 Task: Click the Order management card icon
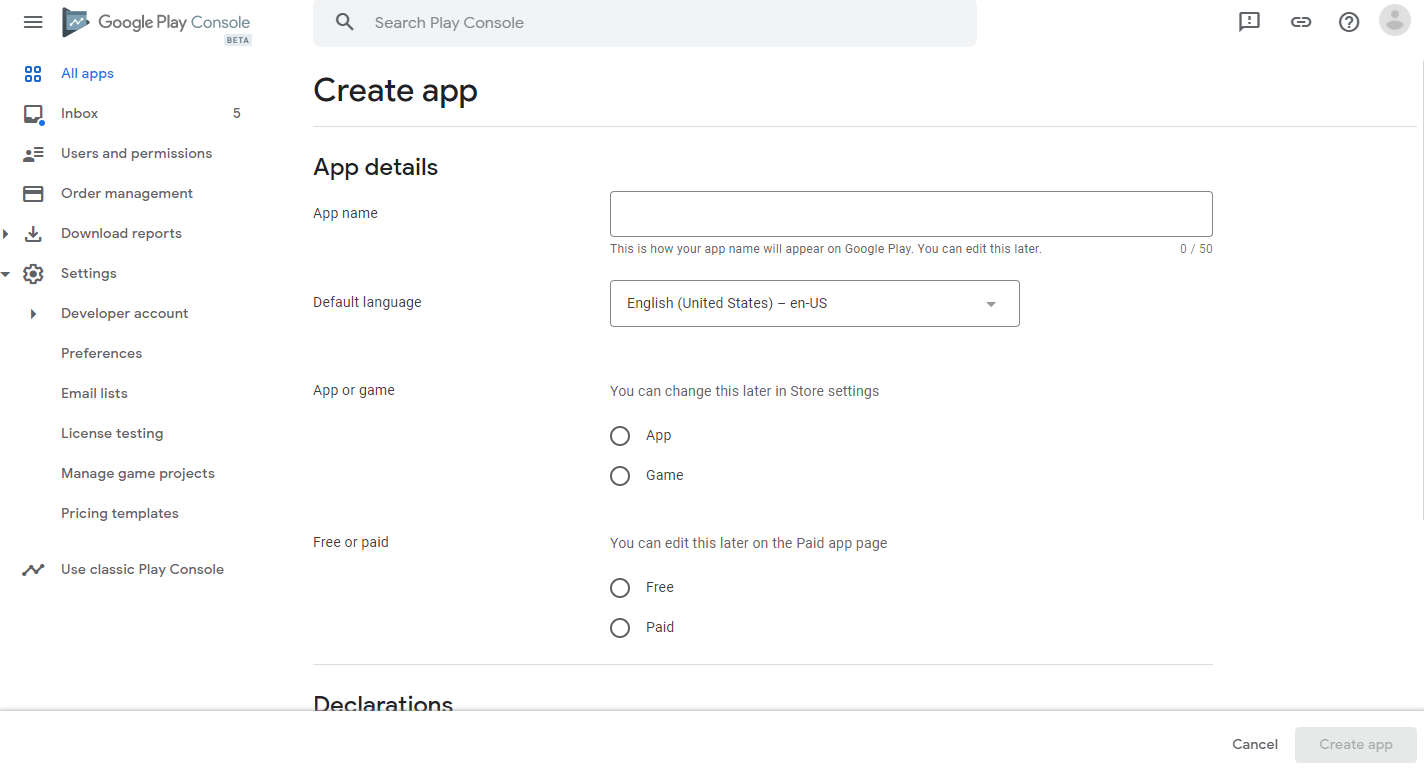click(x=33, y=193)
